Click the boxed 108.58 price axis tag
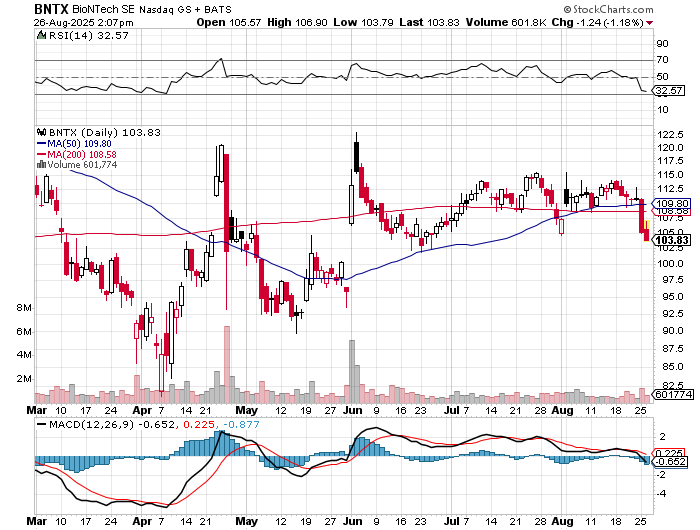Image resolution: width=700 pixels, height=530 pixels. click(x=673, y=210)
